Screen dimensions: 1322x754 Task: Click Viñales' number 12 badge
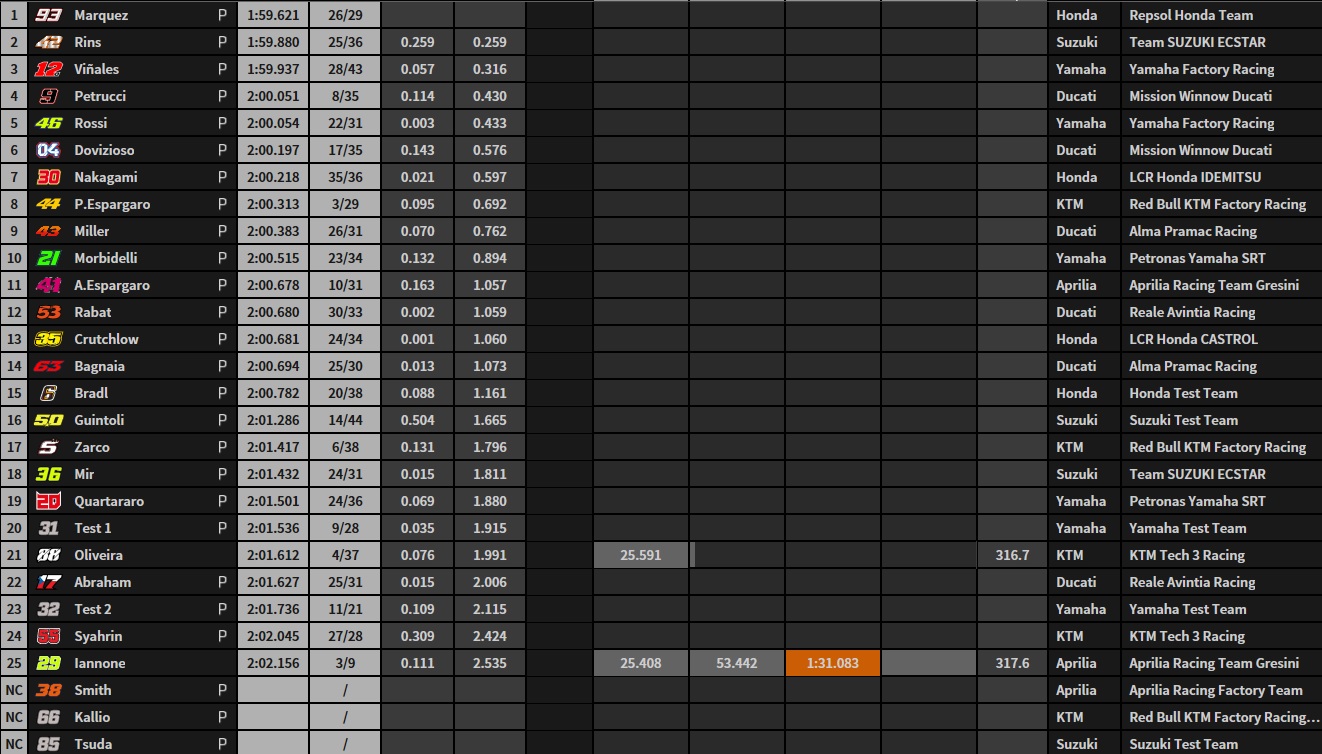tap(48, 69)
